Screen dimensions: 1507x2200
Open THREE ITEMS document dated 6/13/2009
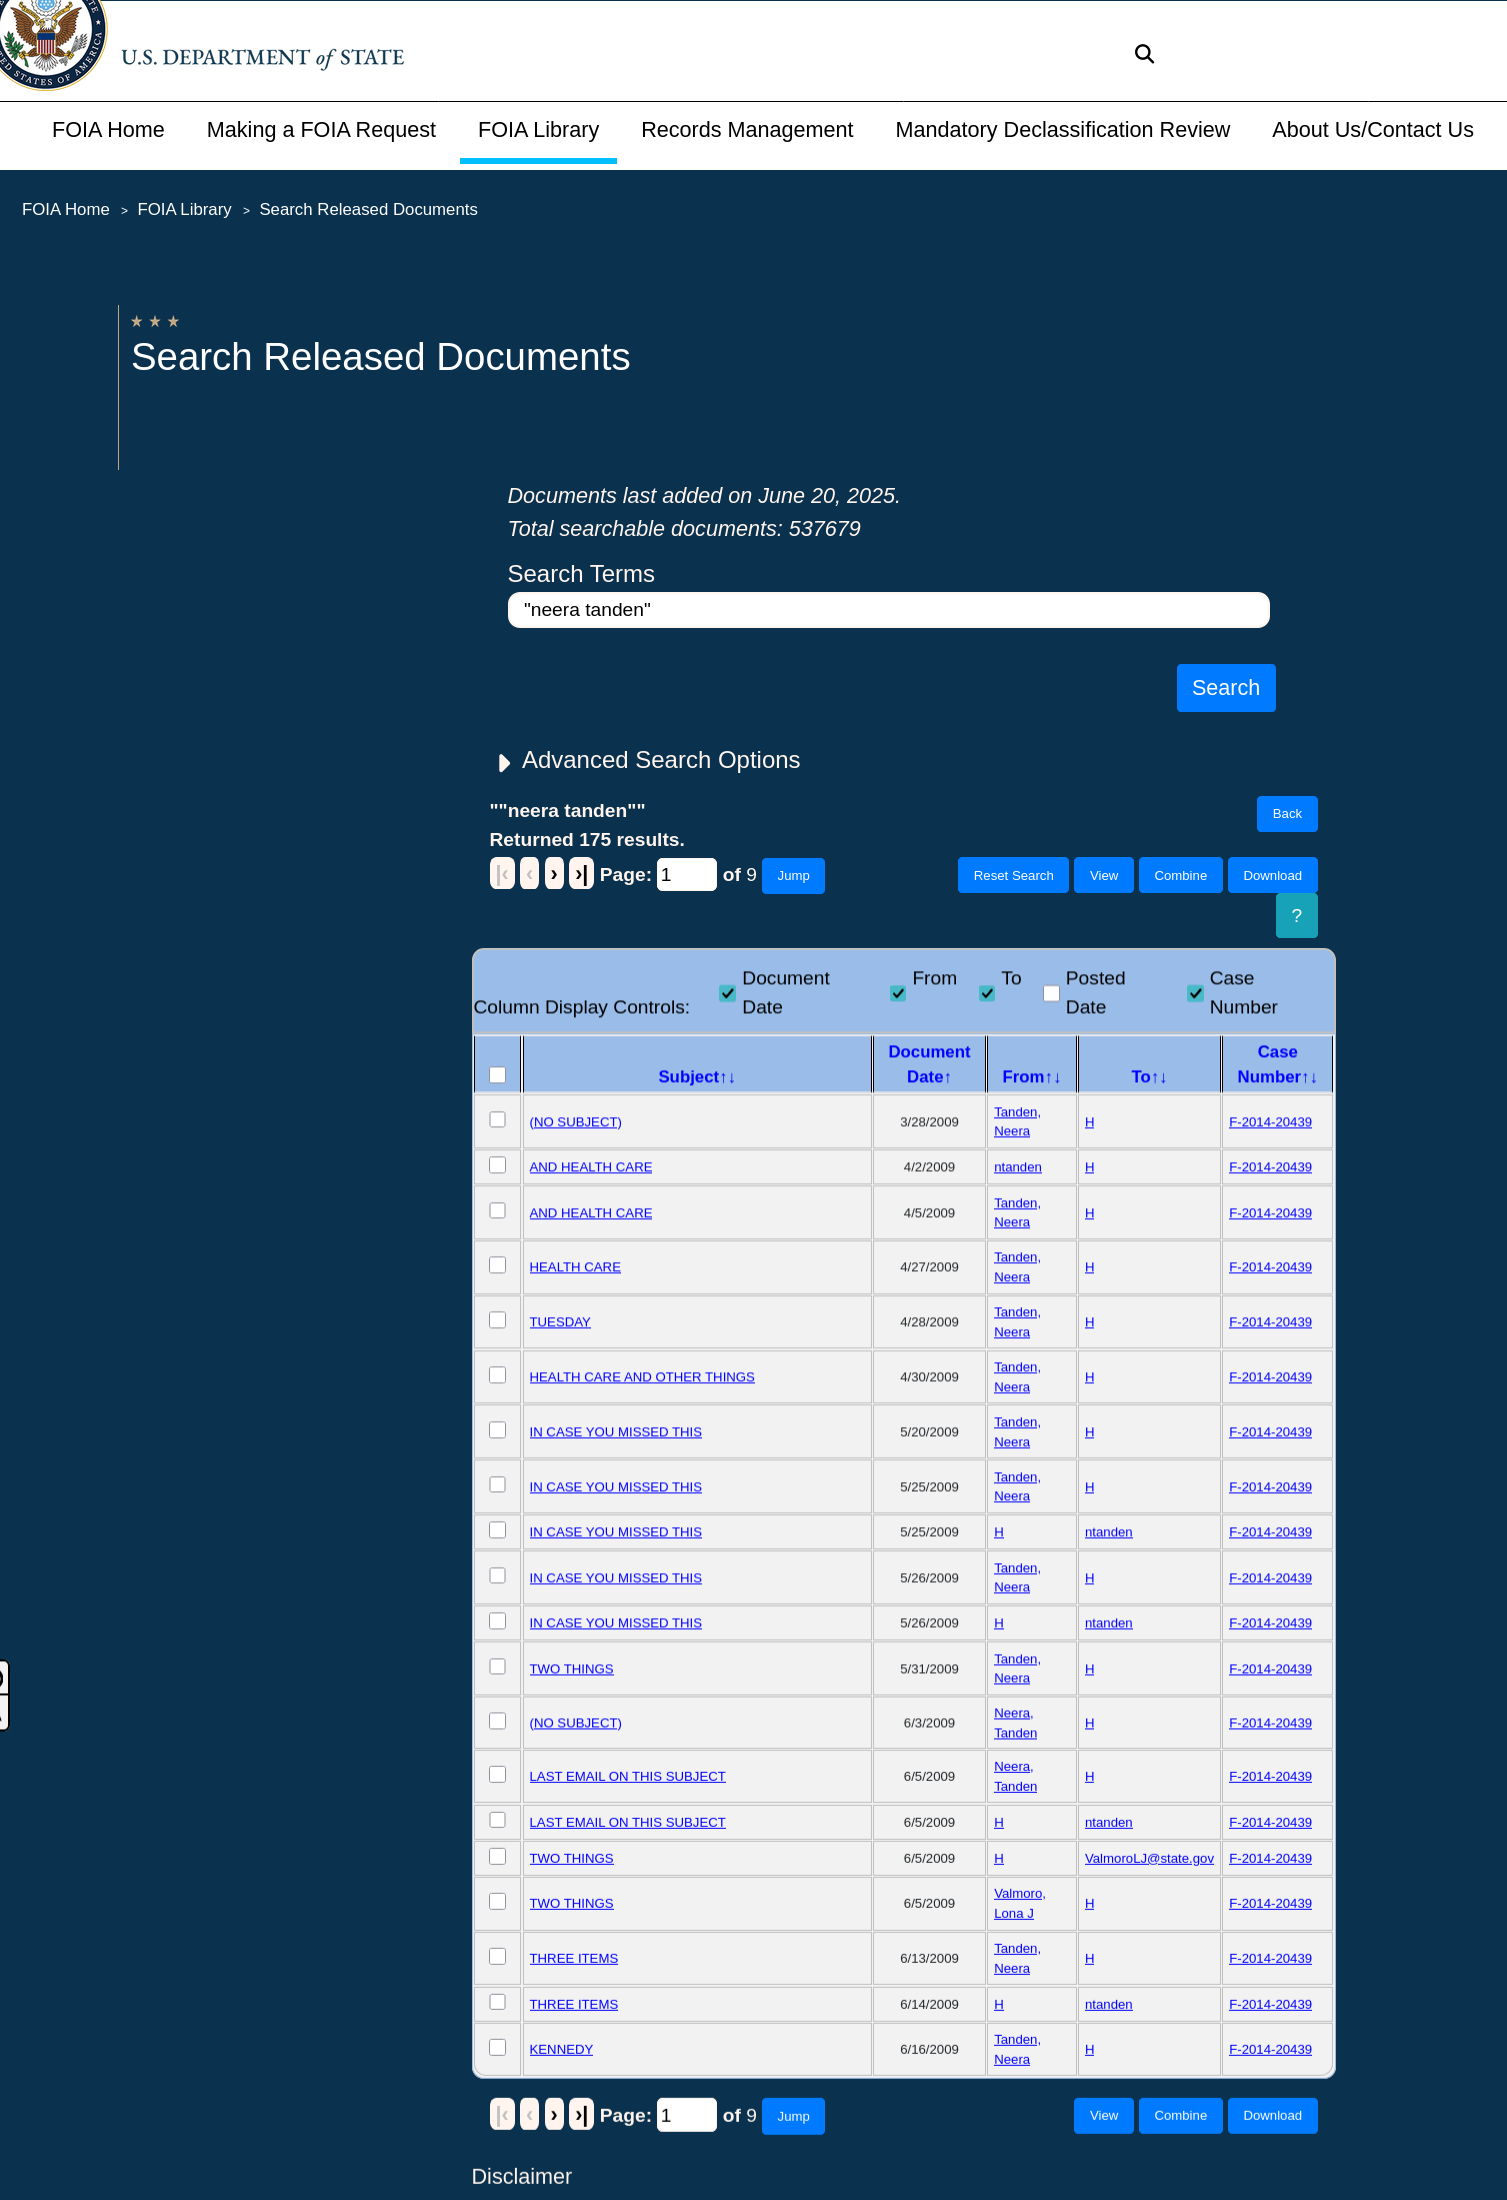(x=574, y=1958)
